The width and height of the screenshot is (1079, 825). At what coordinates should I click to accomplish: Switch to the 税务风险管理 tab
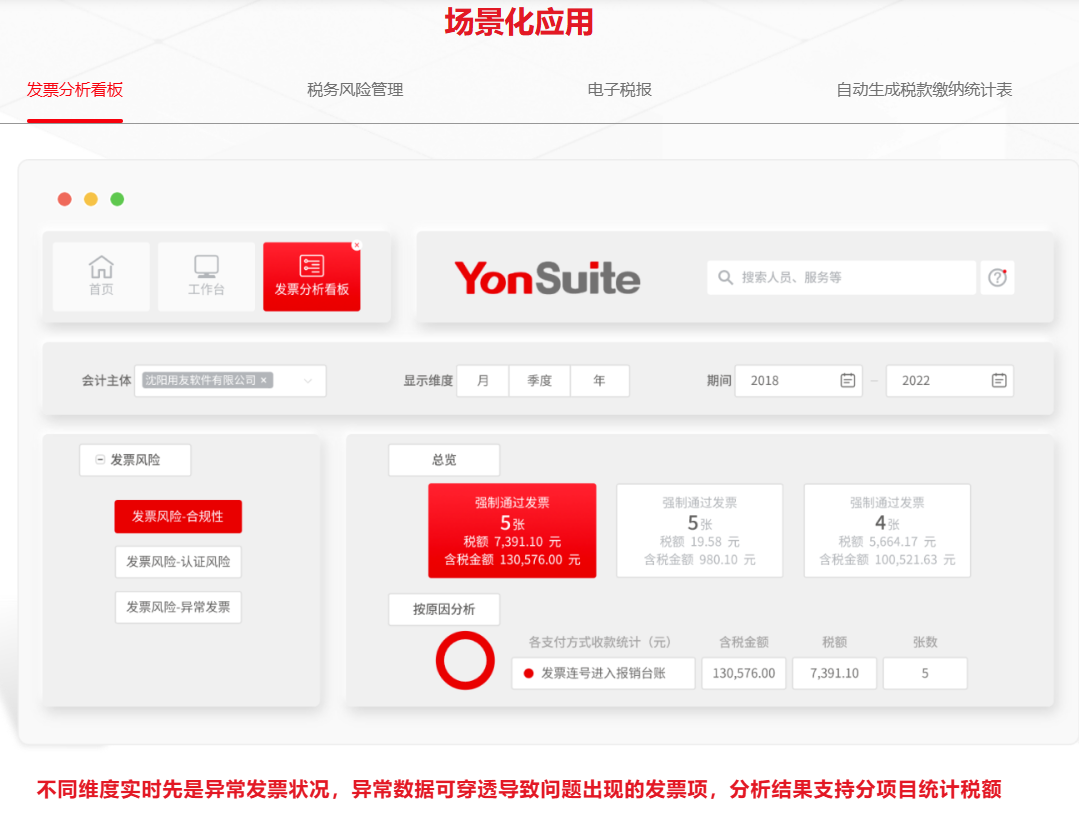coord(355,90)
